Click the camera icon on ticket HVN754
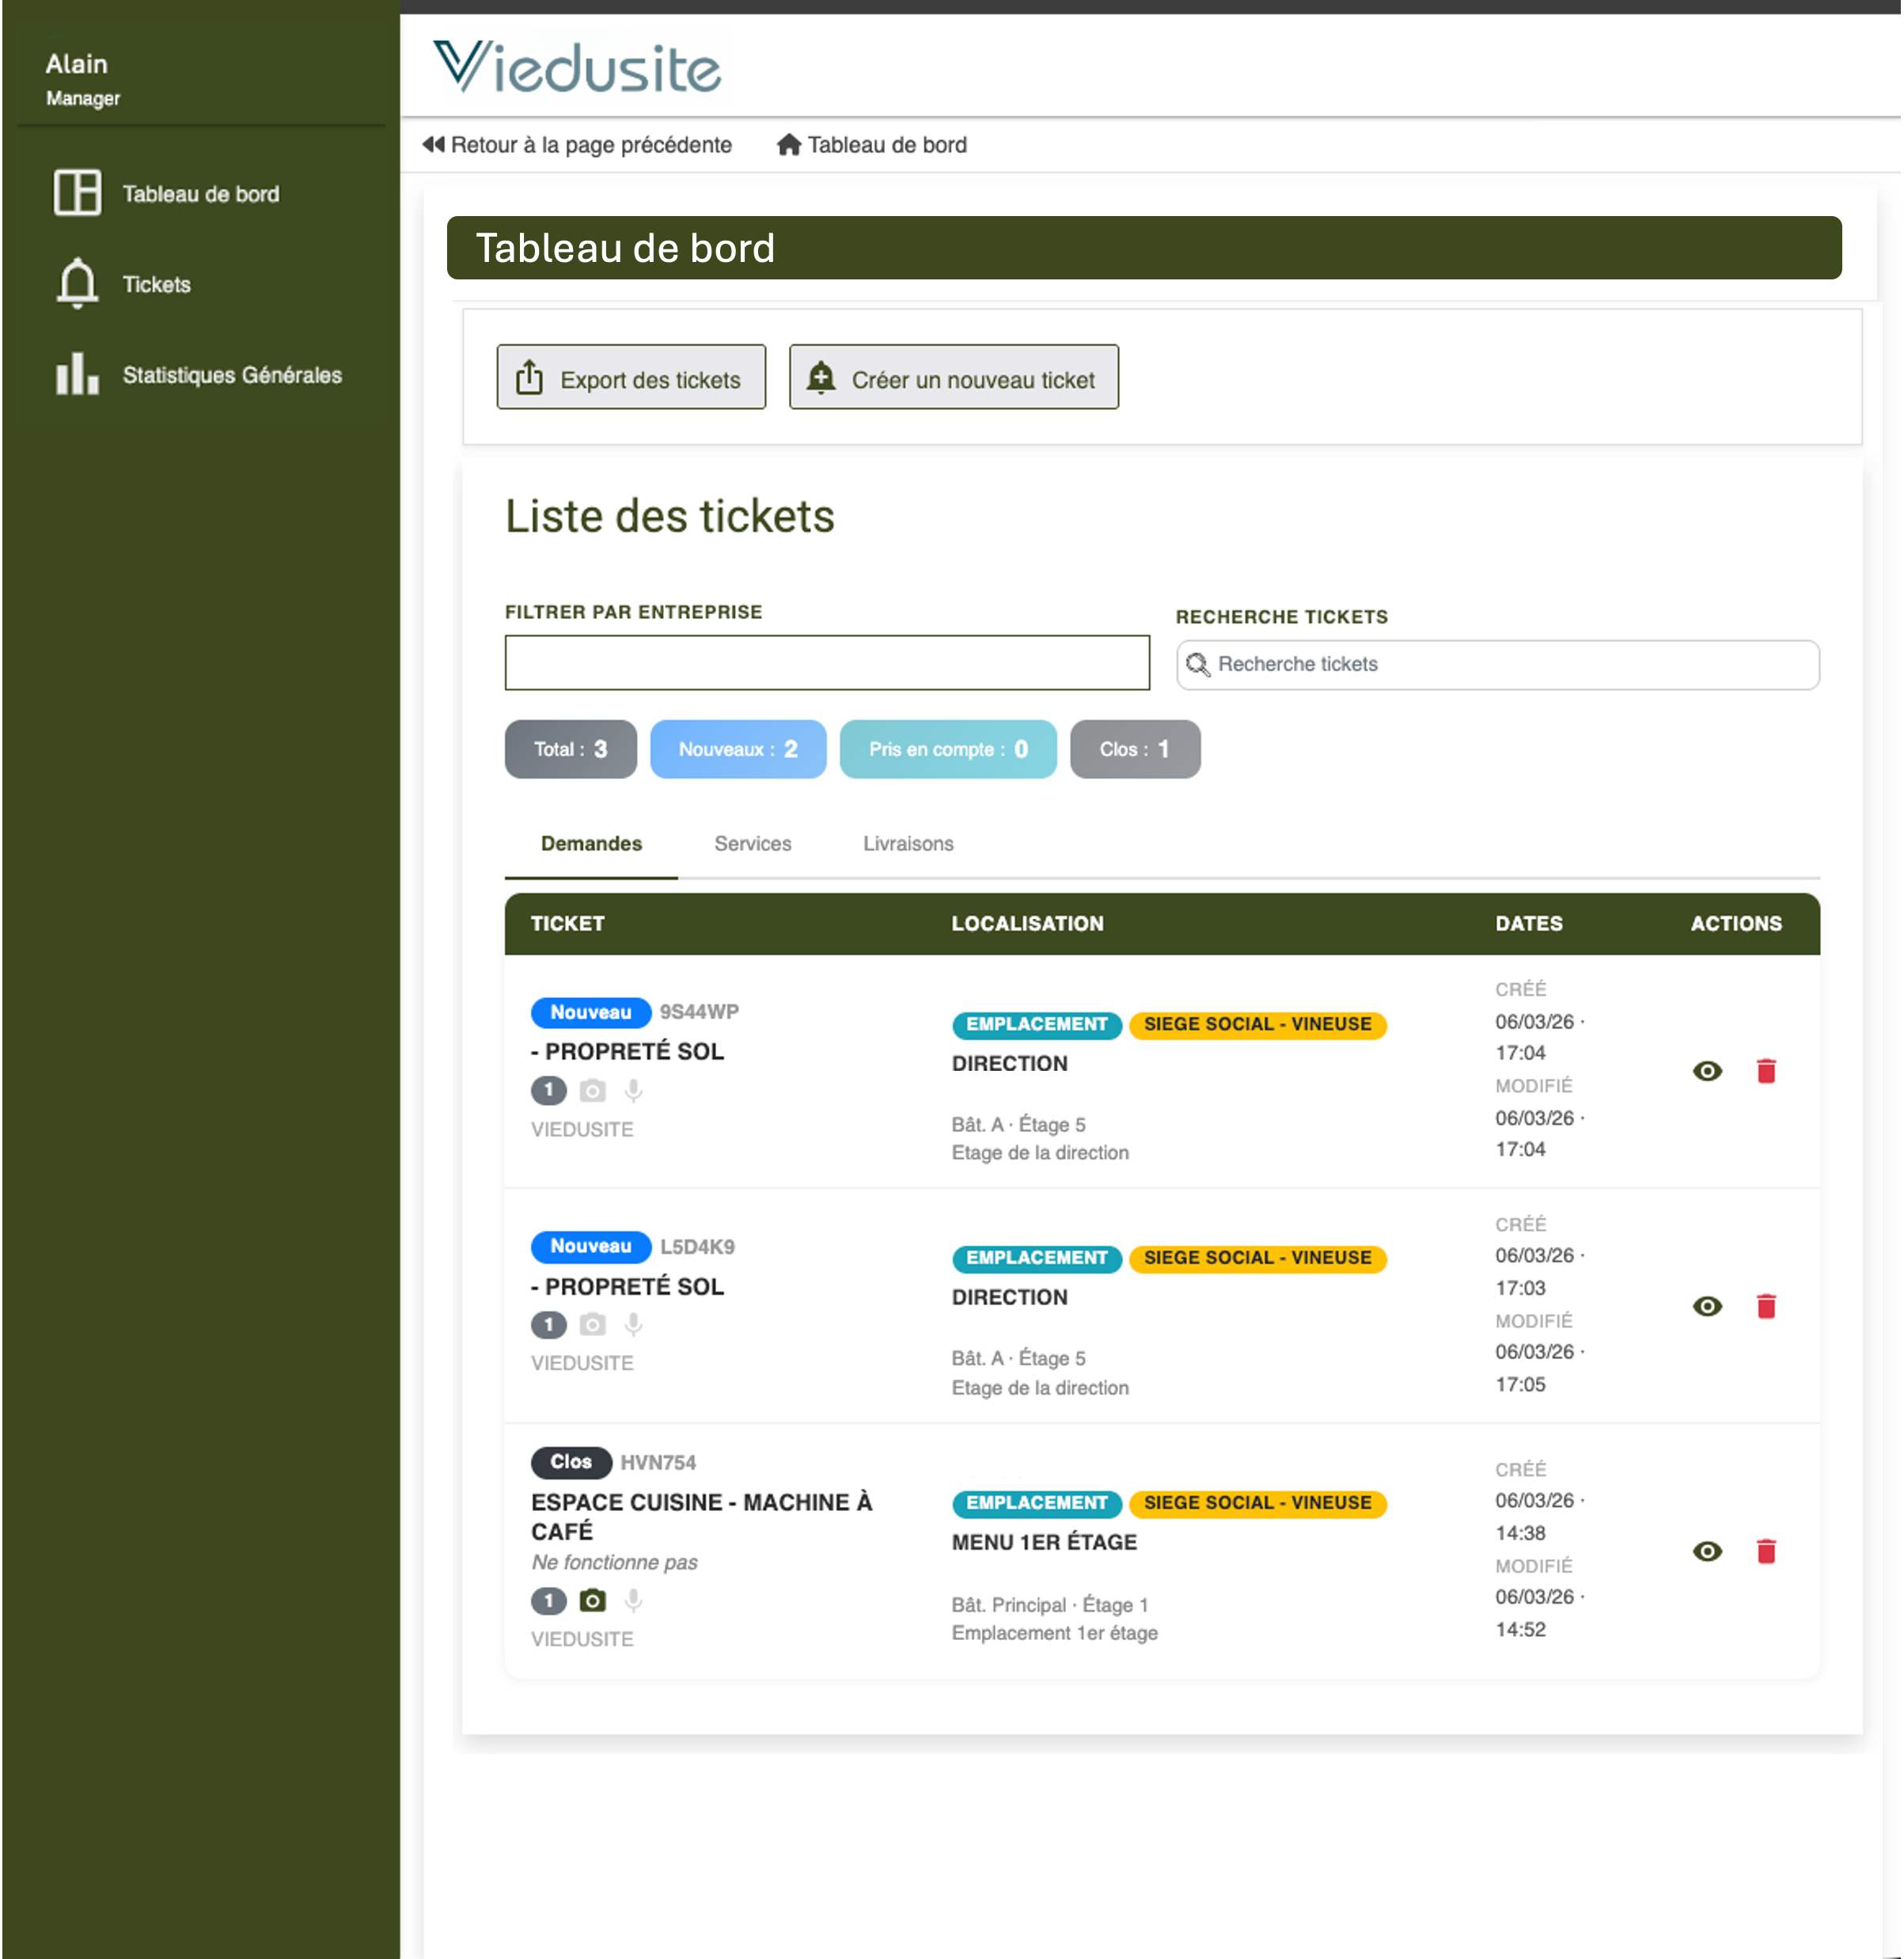The height and width of the screenshot is (1959, 1904). click(x=592, y=1601)
